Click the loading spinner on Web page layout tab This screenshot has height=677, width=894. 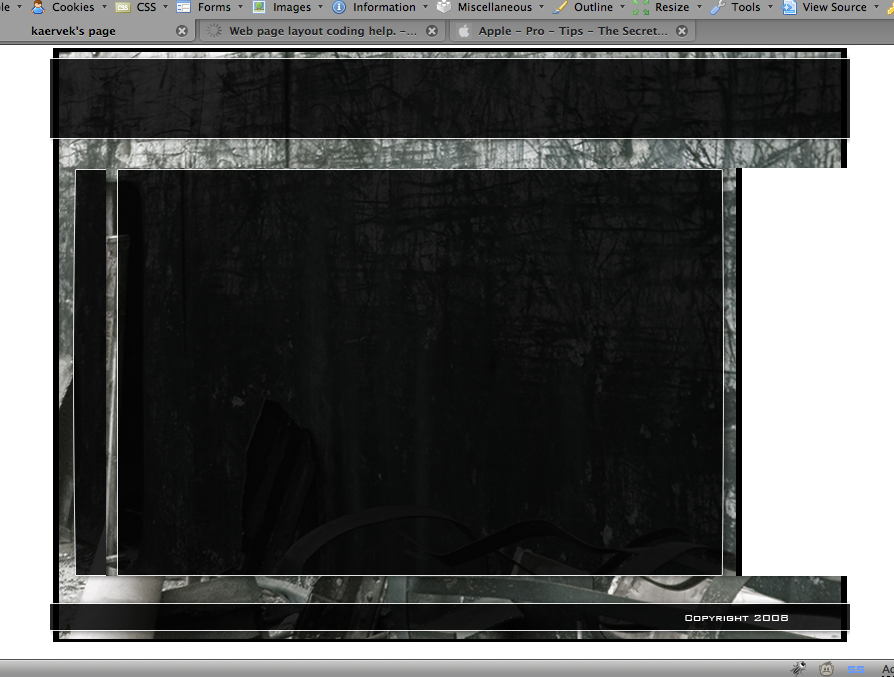pyautogui.click(x=214, y=31)
